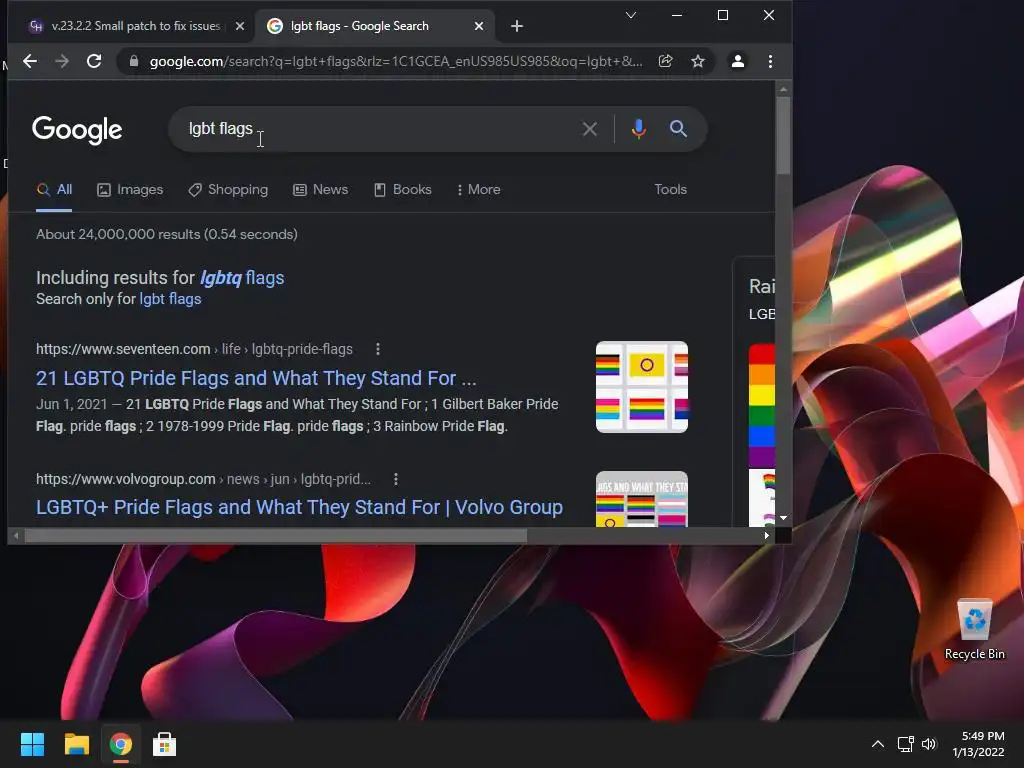
Task: Click the Chrome icon on the taskbar
Action: point(120,744)
